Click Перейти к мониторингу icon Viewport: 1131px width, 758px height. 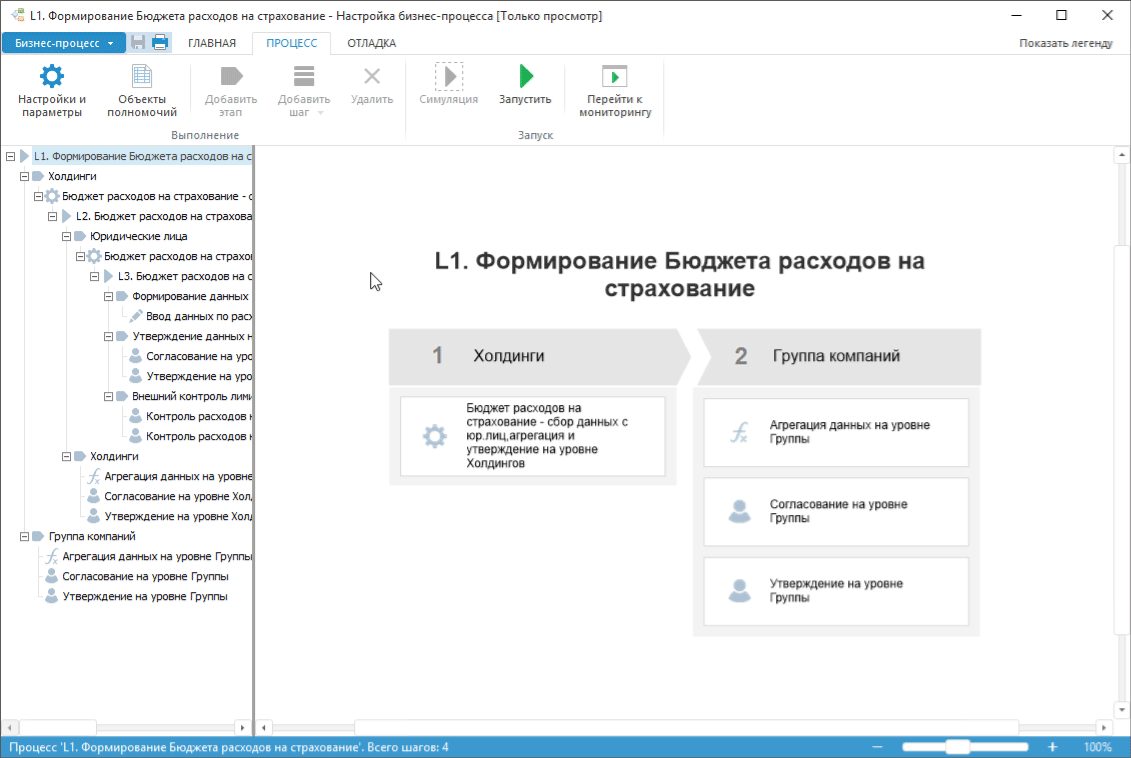click(614, 77)
